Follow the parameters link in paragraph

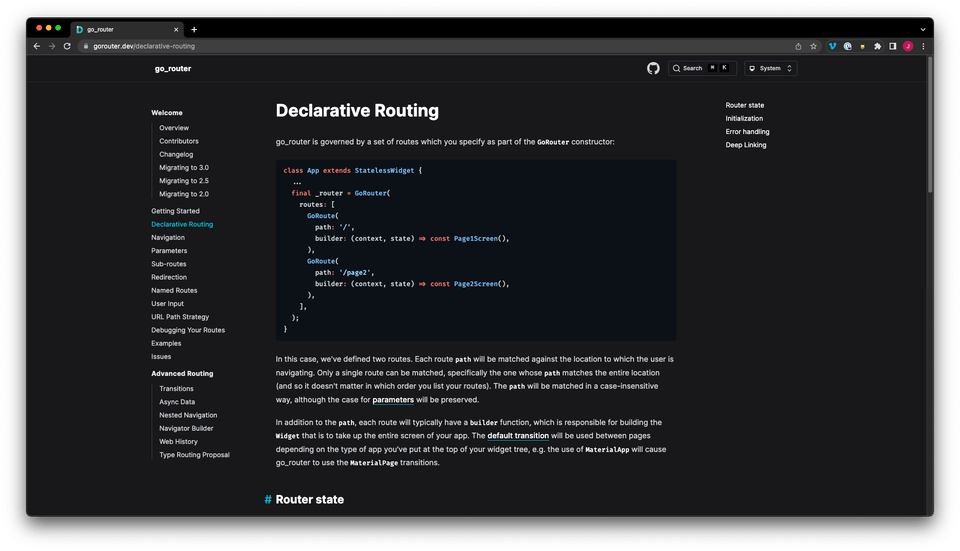393,400
